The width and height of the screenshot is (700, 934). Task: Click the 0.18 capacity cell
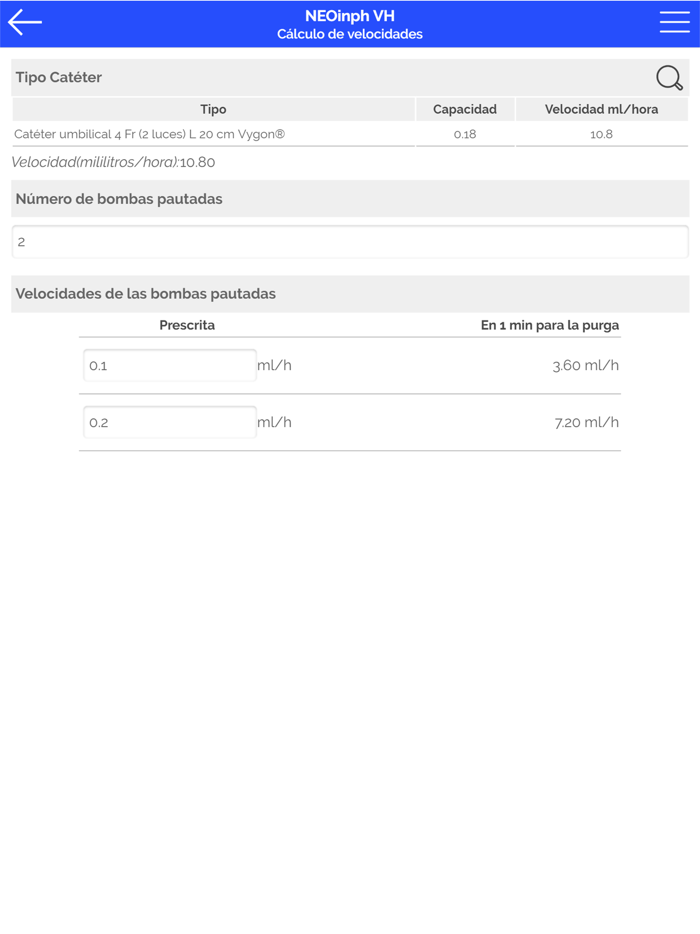tap(465, 134)
